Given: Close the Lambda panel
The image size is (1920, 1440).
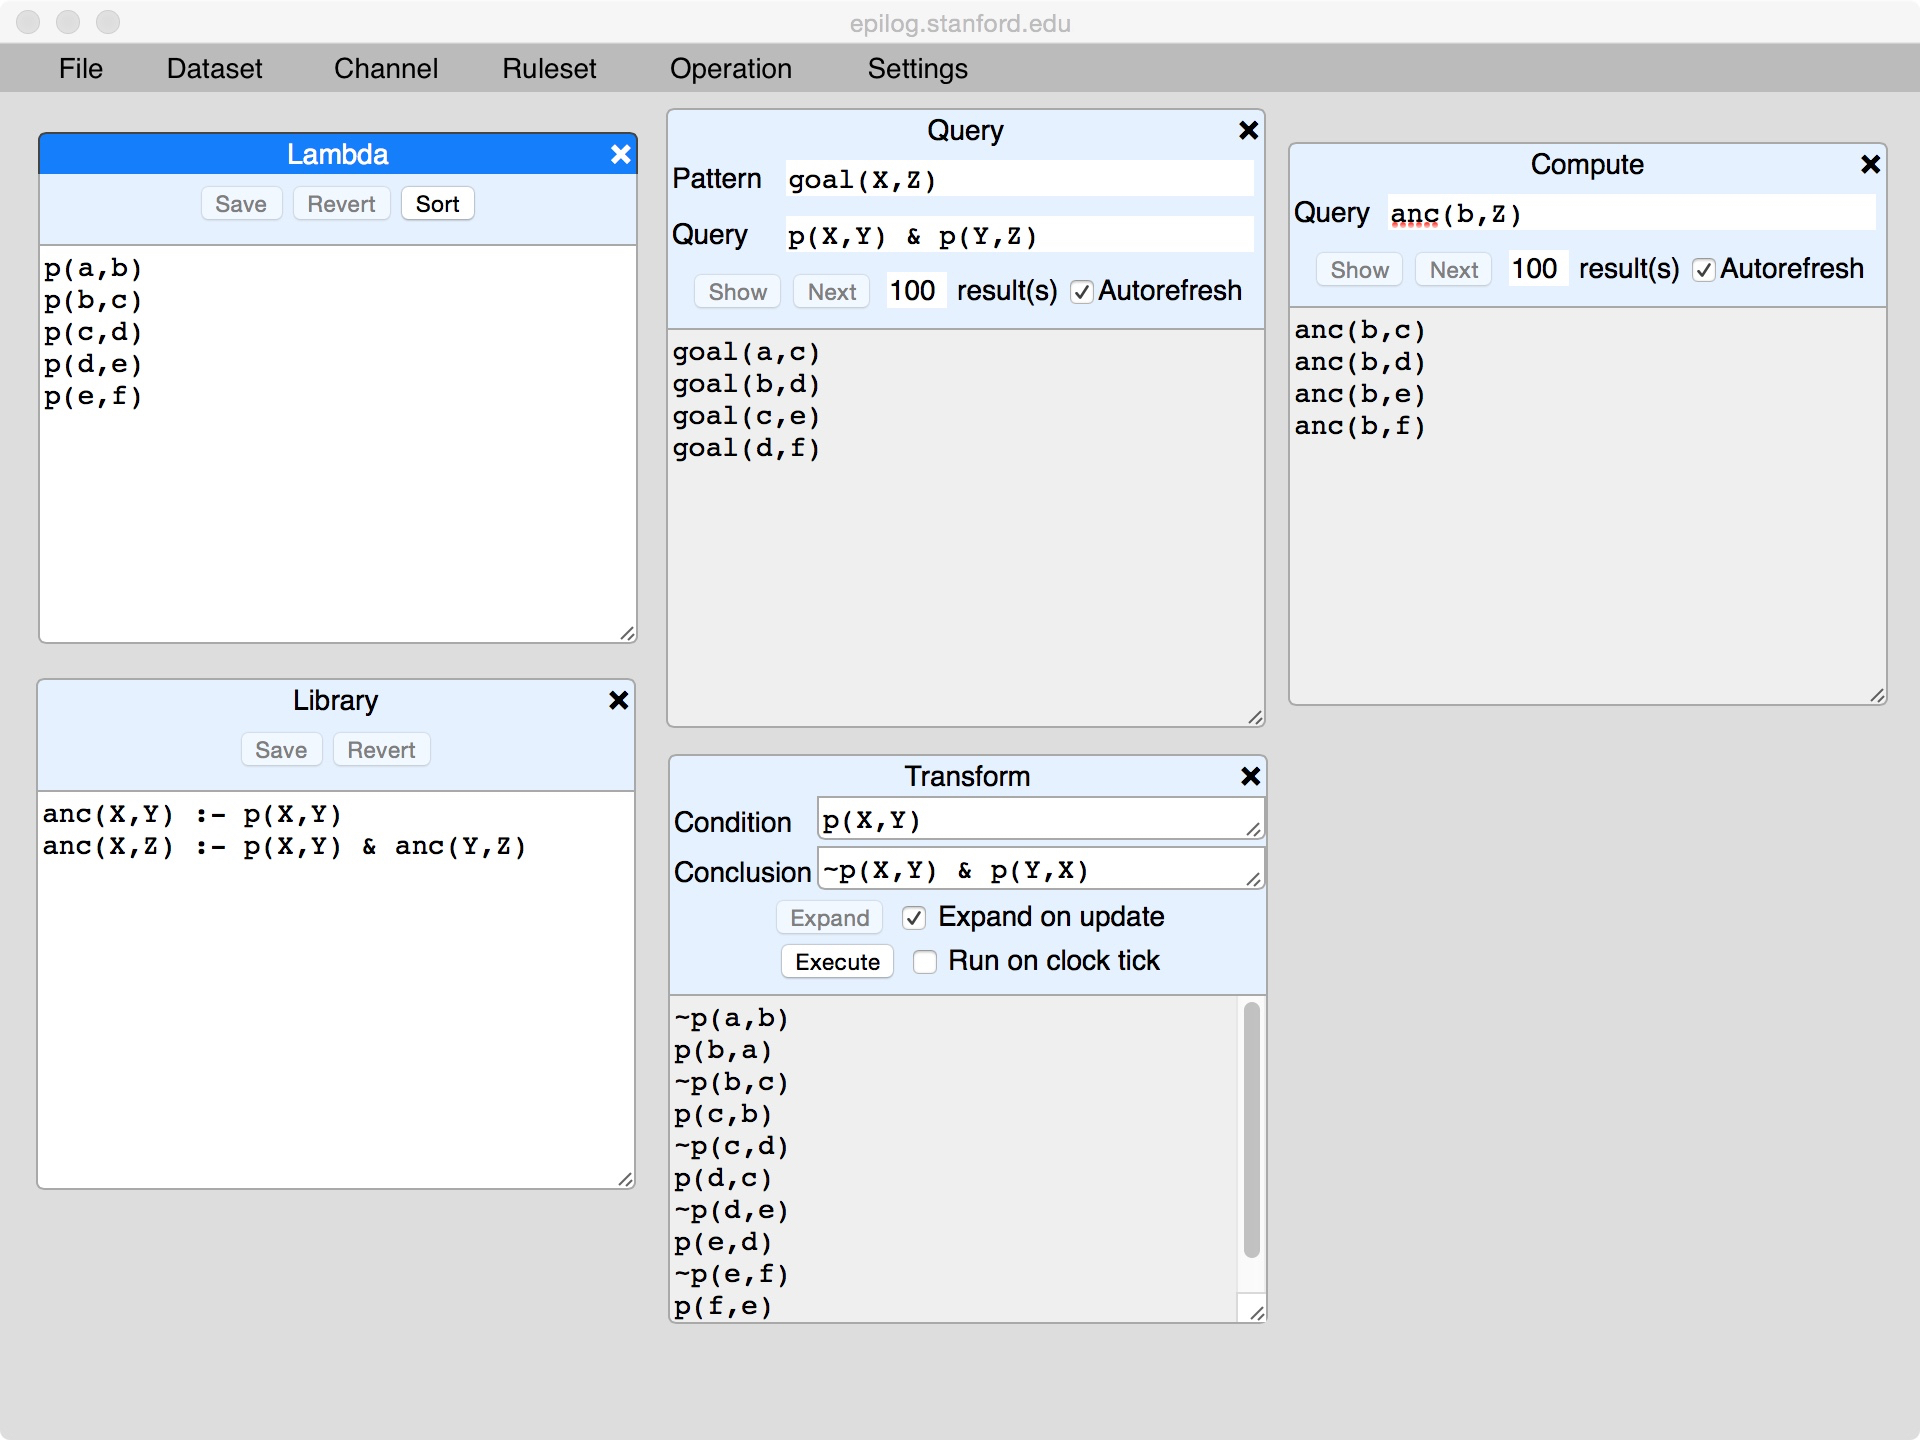Looking at the screenshot, I should (620, 154).
